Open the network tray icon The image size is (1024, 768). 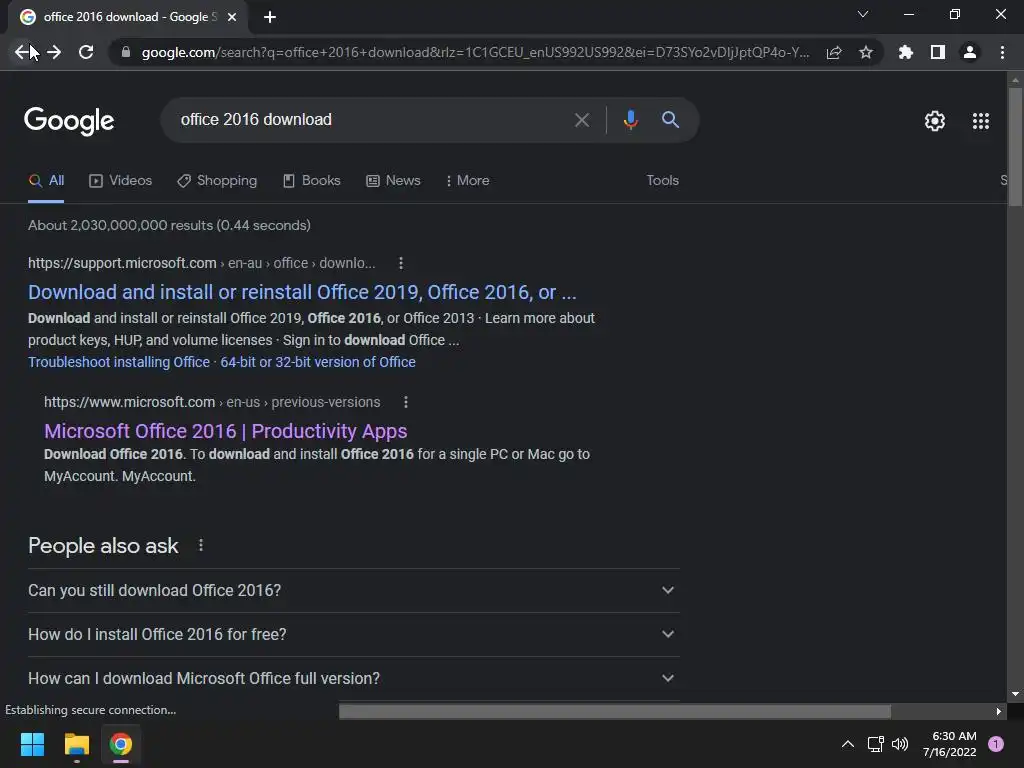(x=875, y=744)
